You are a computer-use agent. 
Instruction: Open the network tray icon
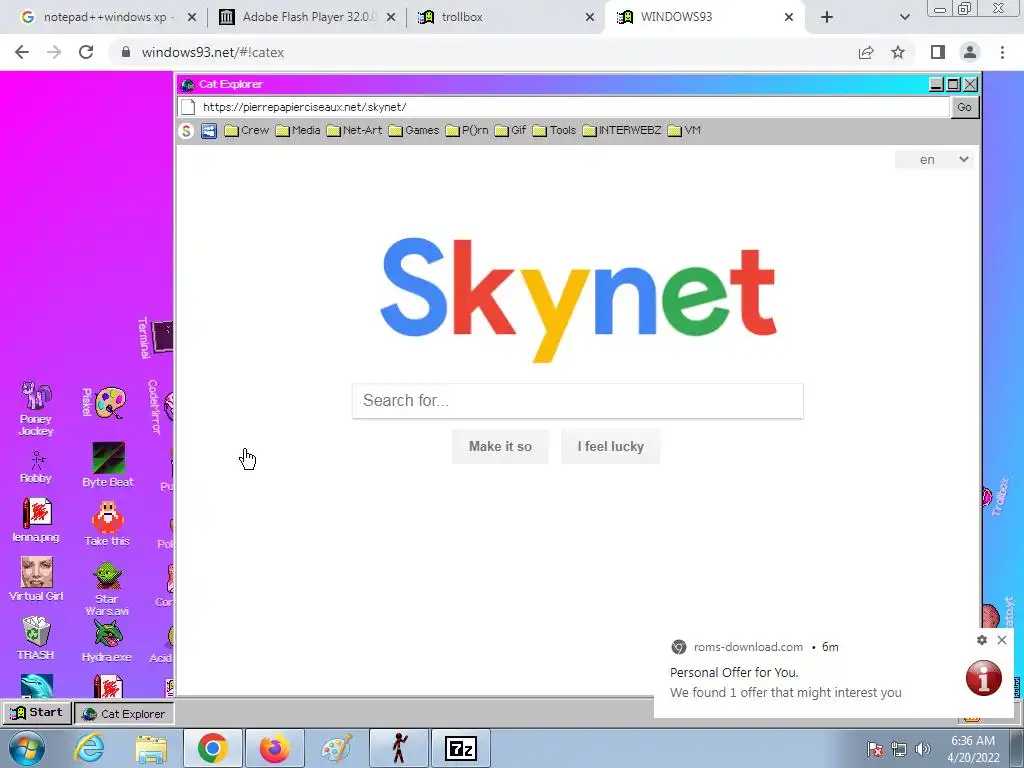(x=899, y=749)
